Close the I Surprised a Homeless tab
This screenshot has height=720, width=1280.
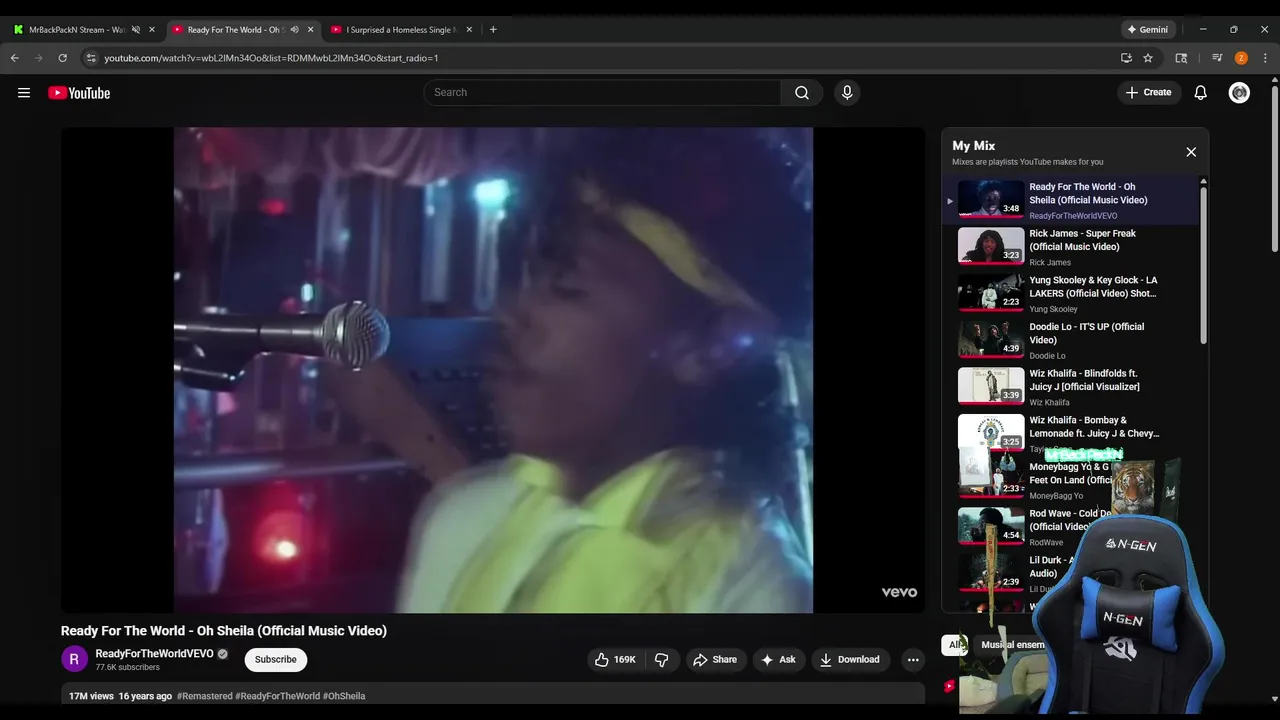click(469, 30)
